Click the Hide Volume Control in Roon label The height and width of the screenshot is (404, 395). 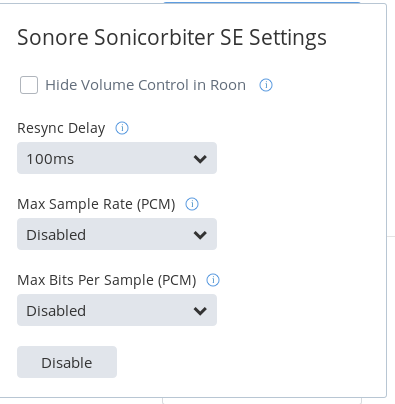click(x=145, y=85)
